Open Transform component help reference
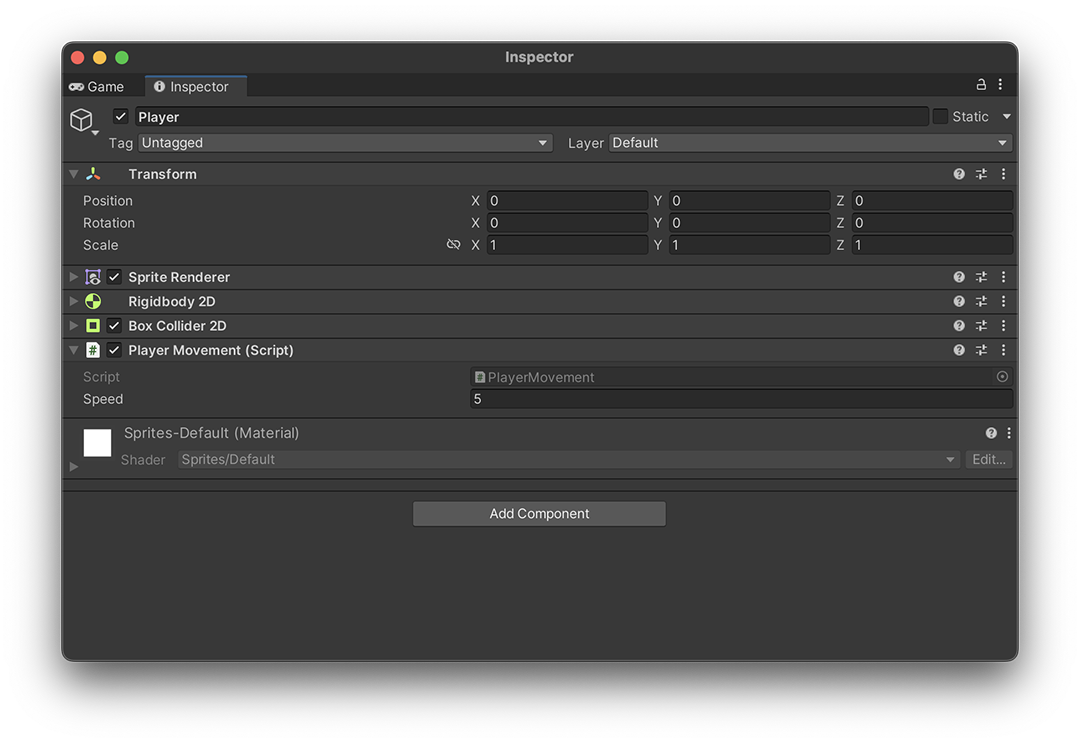The width and height of the screenshot is (1080, 743). coord(959,174)
